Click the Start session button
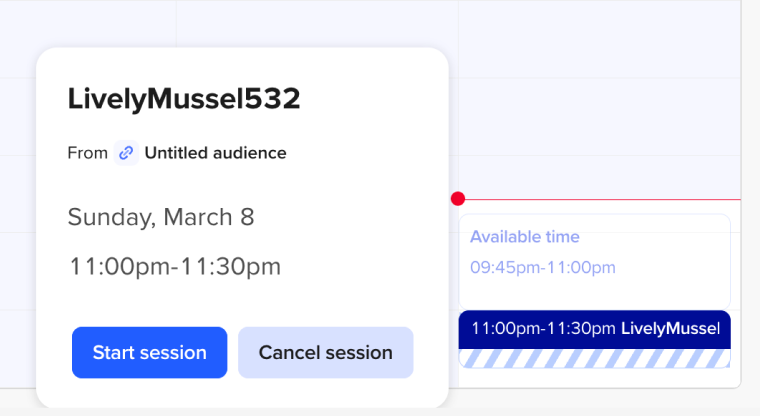760x416 pixels. coord(149,353)
